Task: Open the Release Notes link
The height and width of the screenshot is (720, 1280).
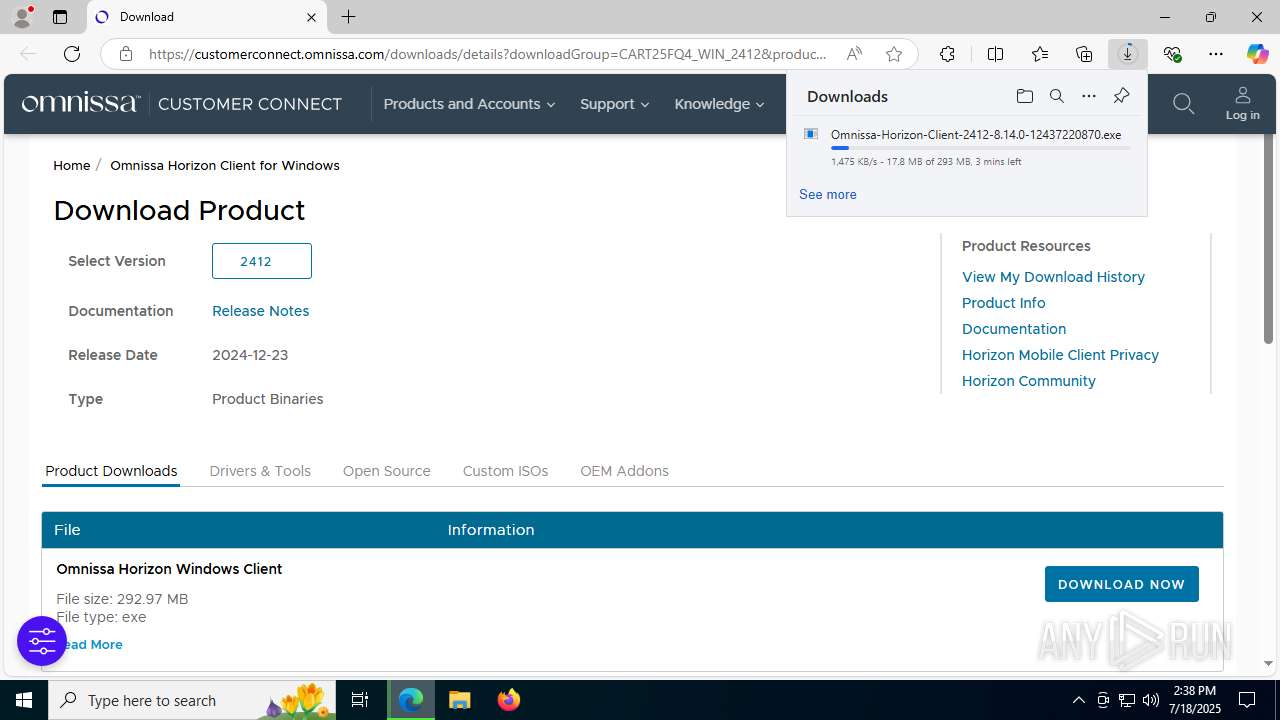Action: (260, 311)
